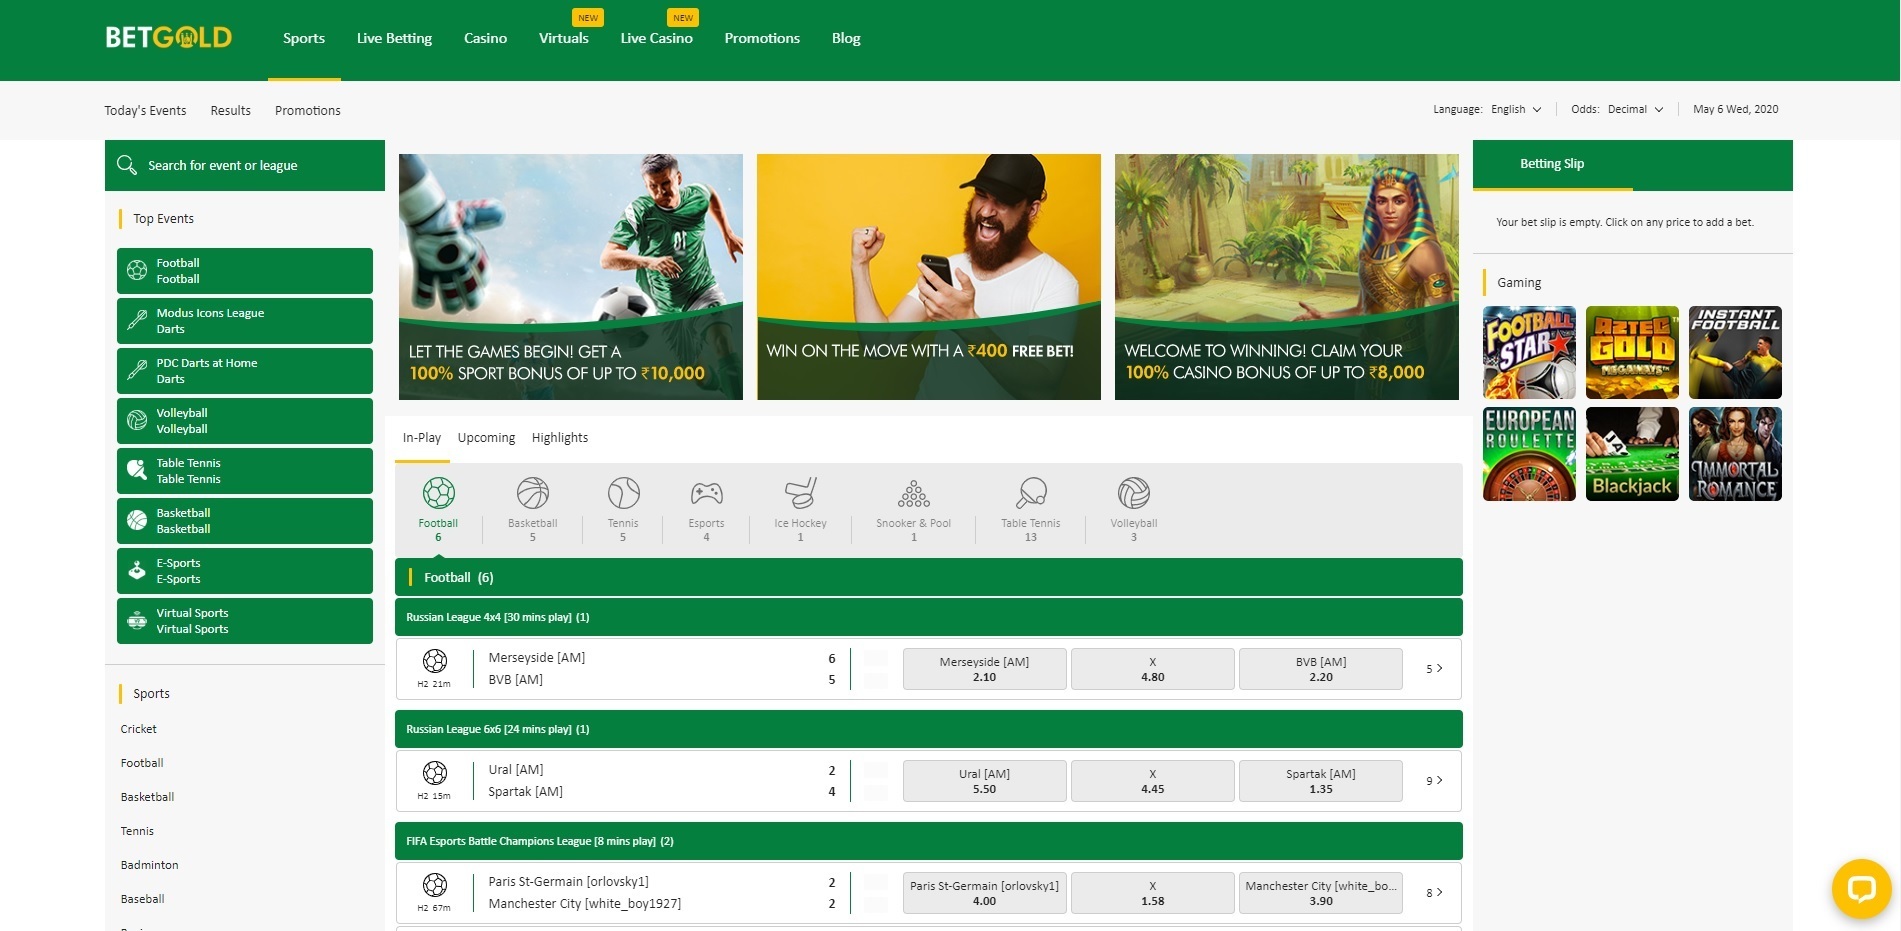This screenshot has height=931, width=1901.
Task: Open the Cricket link in Sports list
Action: coord(139,729)
